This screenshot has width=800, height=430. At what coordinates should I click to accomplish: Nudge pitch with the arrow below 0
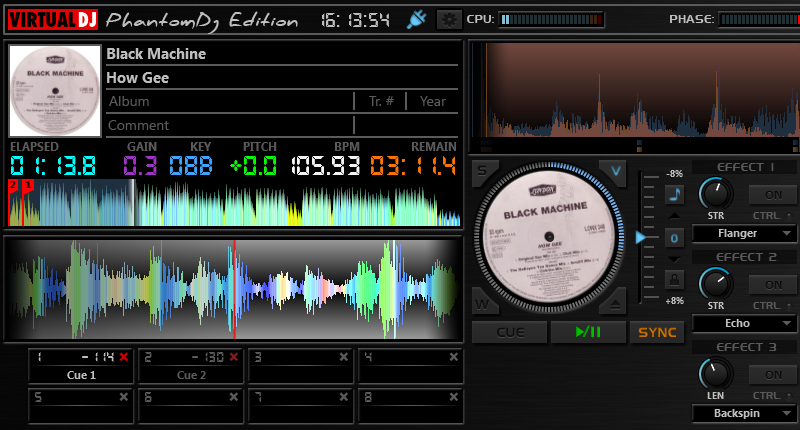(674, 259)
